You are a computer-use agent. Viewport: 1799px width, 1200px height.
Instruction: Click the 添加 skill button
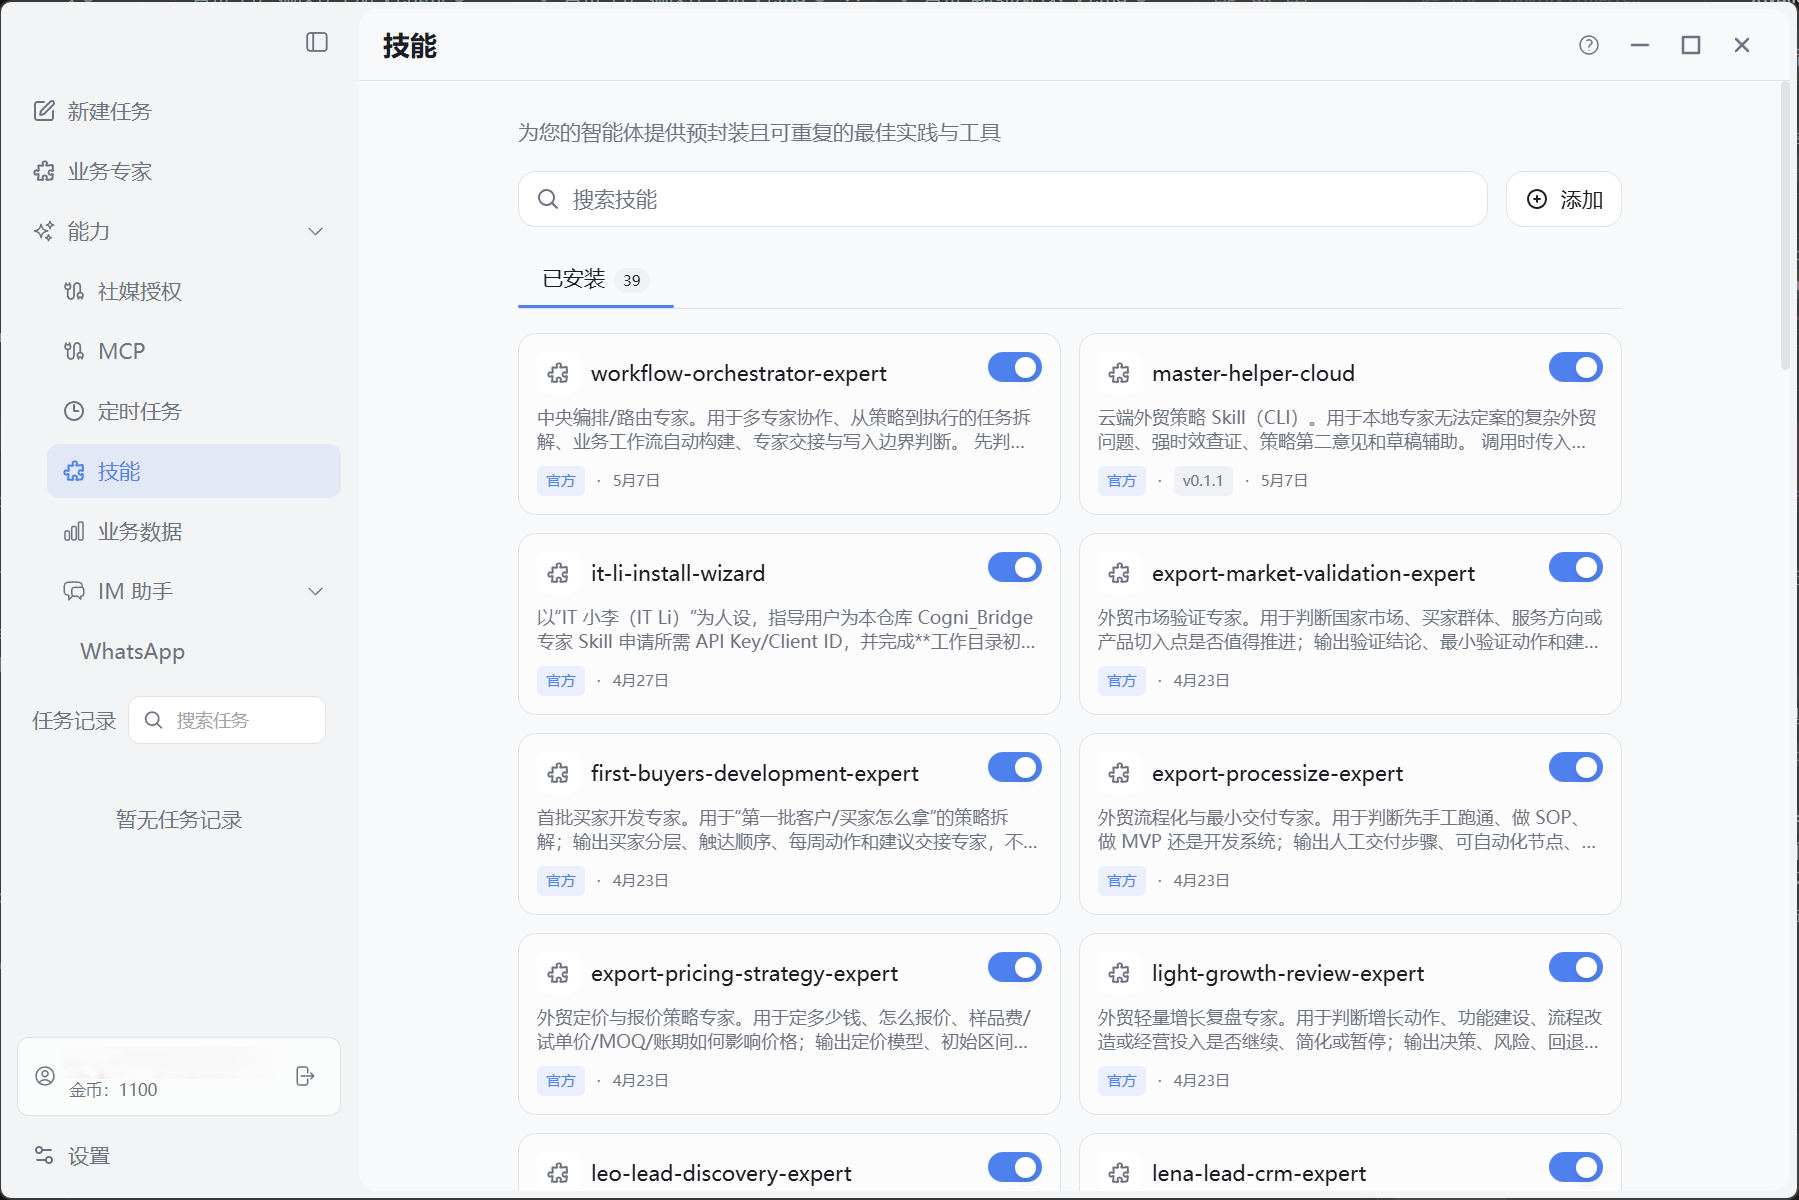click(x=1564, y=199)
